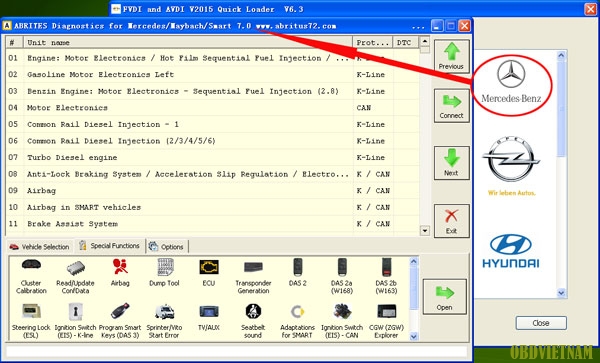Viewport: 600px width, 363px height.
Task: Select the CGW (ZGW) Explorer icon
Action: pos(386,321)
